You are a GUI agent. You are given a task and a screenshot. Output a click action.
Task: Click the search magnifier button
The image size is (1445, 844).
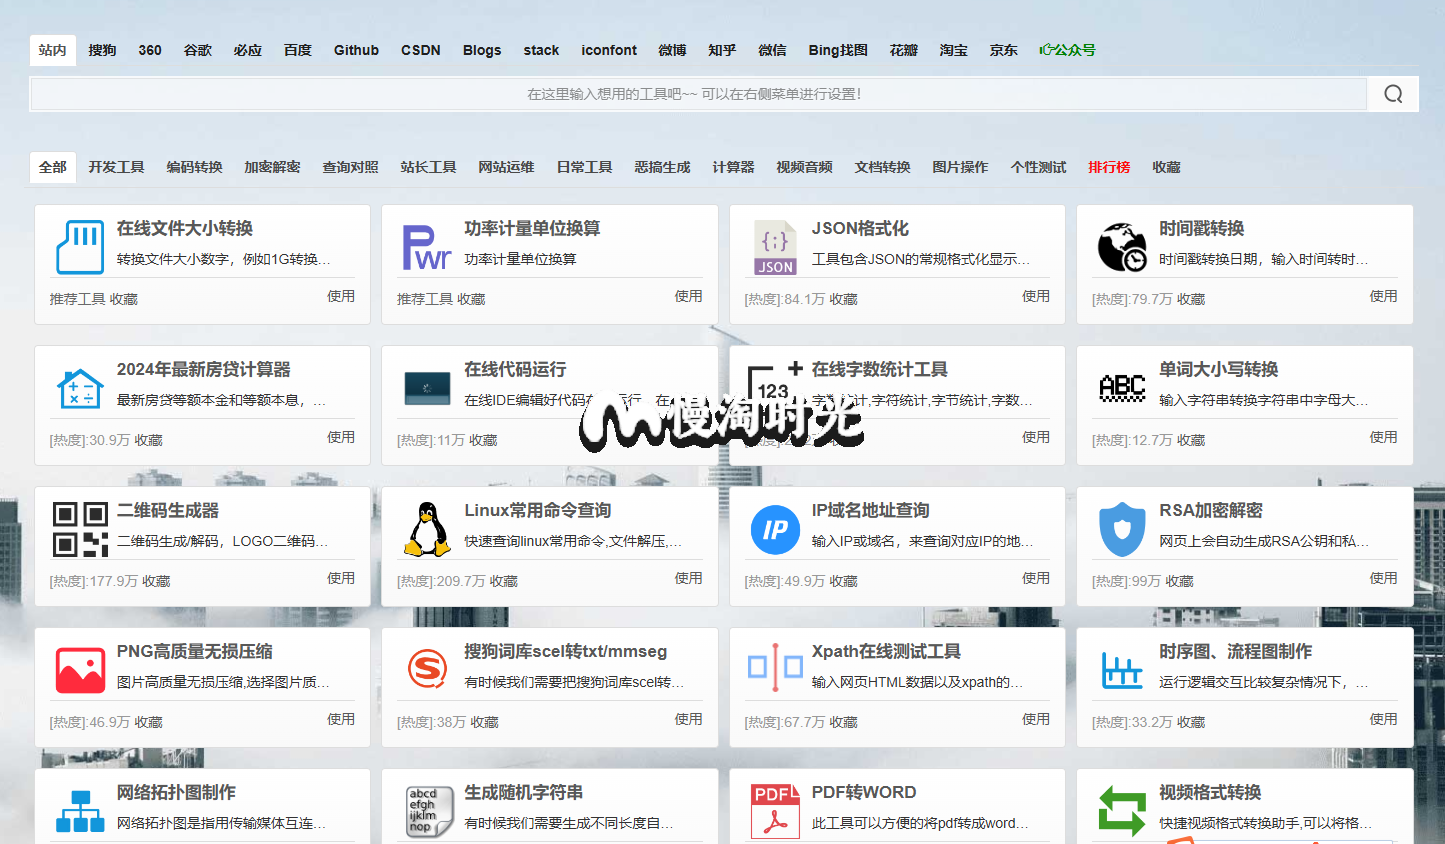point(1393,94)
